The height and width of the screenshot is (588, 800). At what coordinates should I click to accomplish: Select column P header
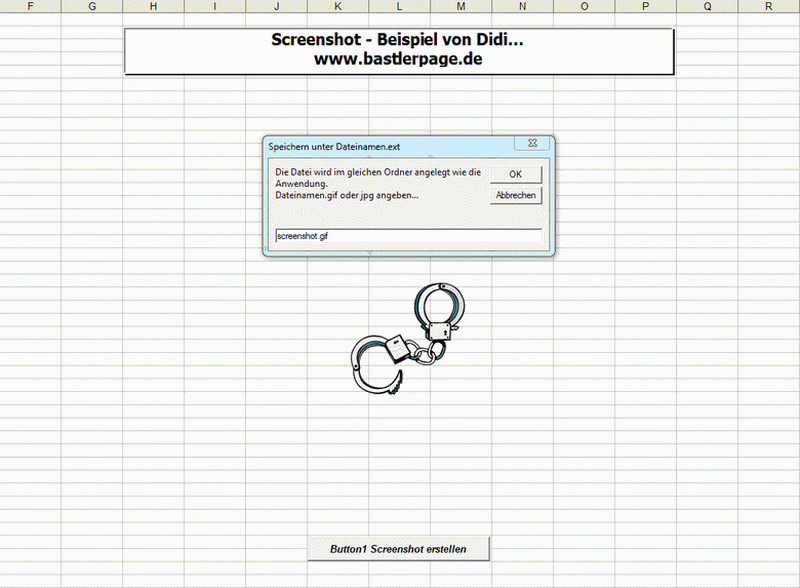click(x=646, y=6)
